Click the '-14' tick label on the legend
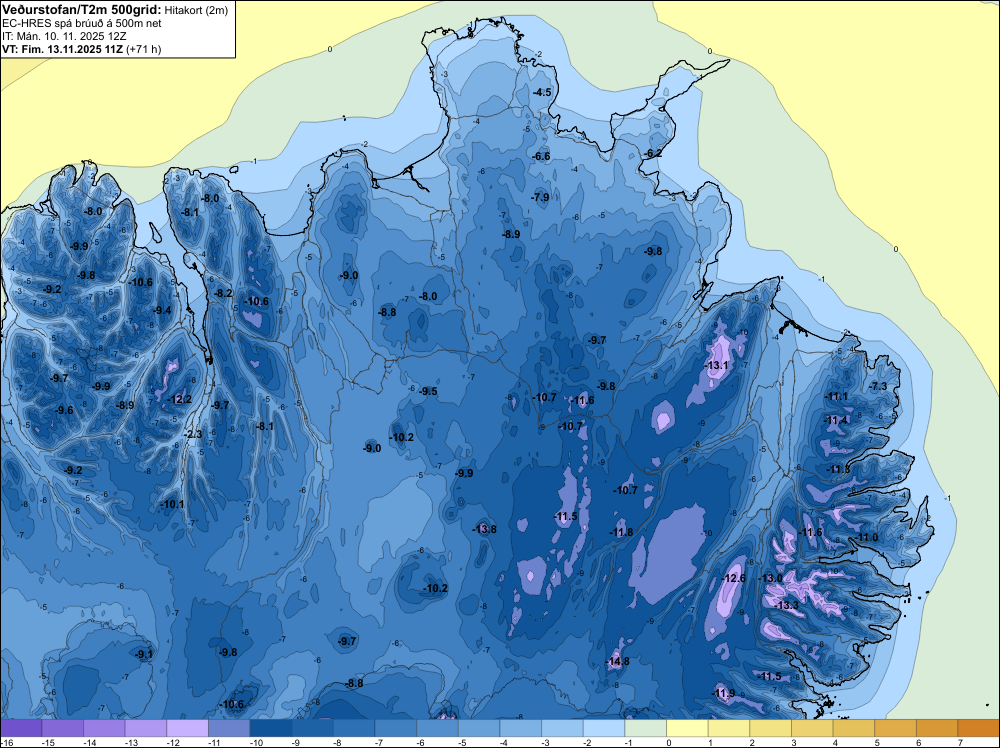The height and width of the screenshot is (748, 1000). tap(89, 742)
